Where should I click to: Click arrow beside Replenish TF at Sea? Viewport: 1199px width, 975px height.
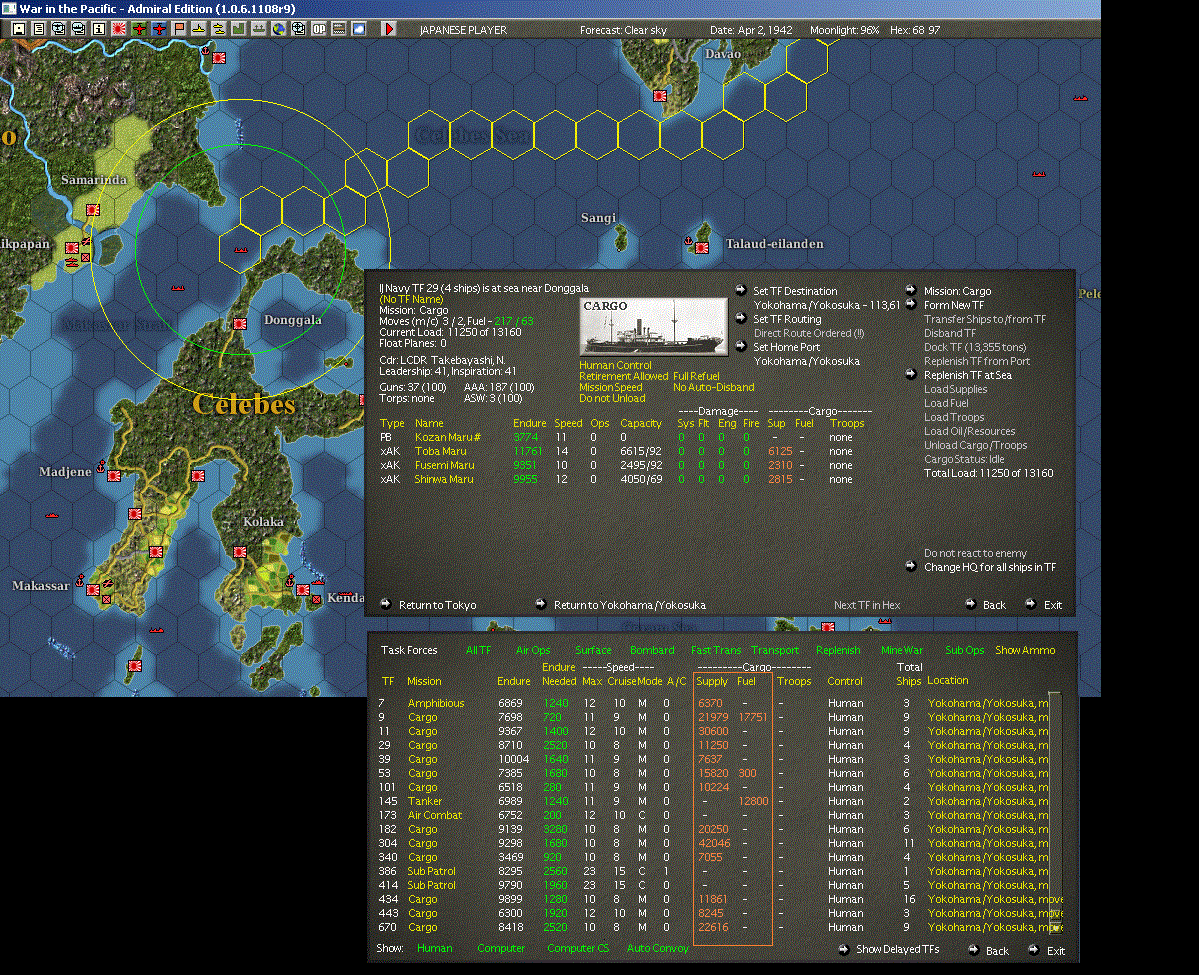click(911, 374)
